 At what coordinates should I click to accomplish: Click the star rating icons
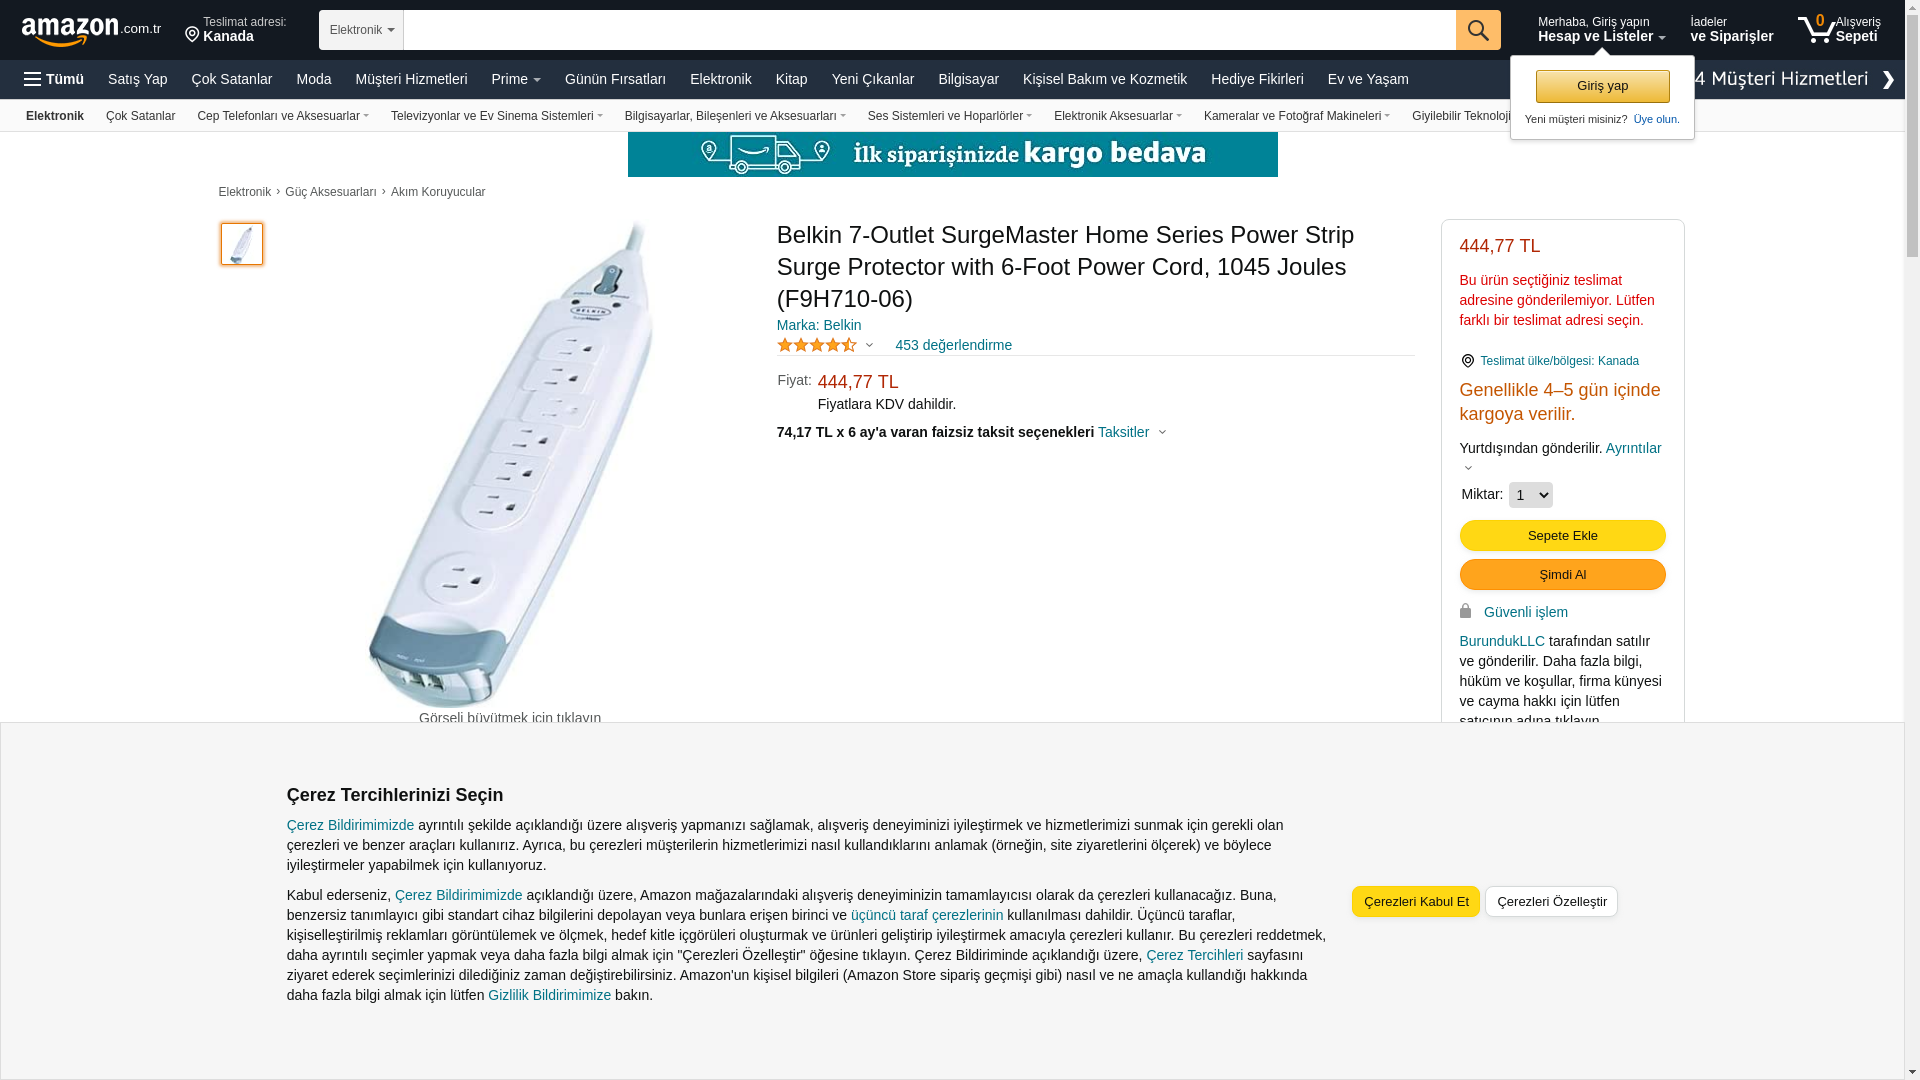[817, 345]
